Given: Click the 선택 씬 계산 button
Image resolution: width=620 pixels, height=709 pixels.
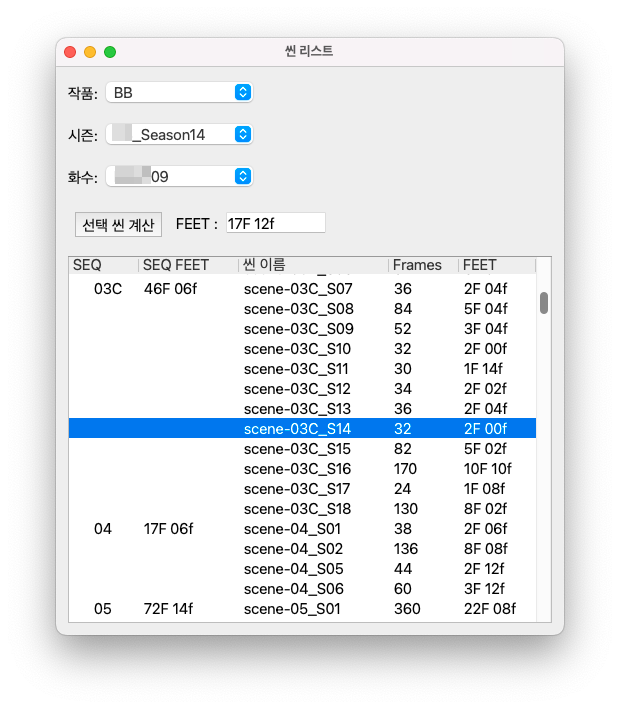Looking at the screenshot, I should point(118,224).
